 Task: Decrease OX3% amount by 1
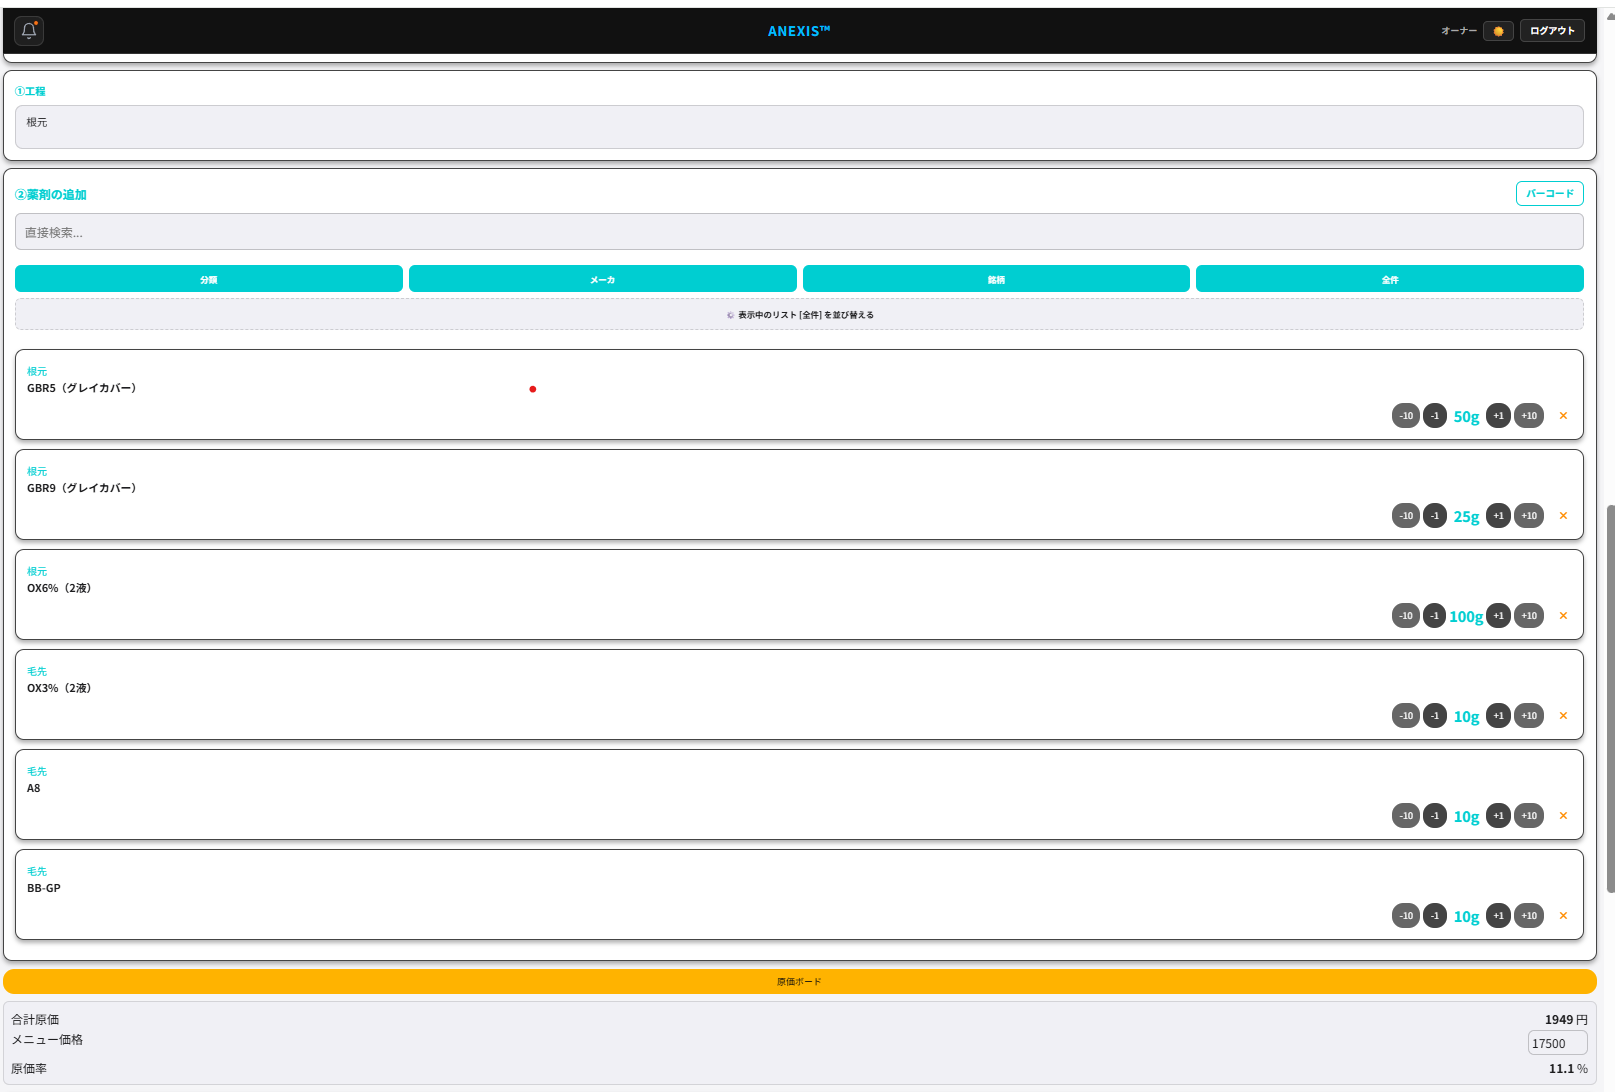1435,716
